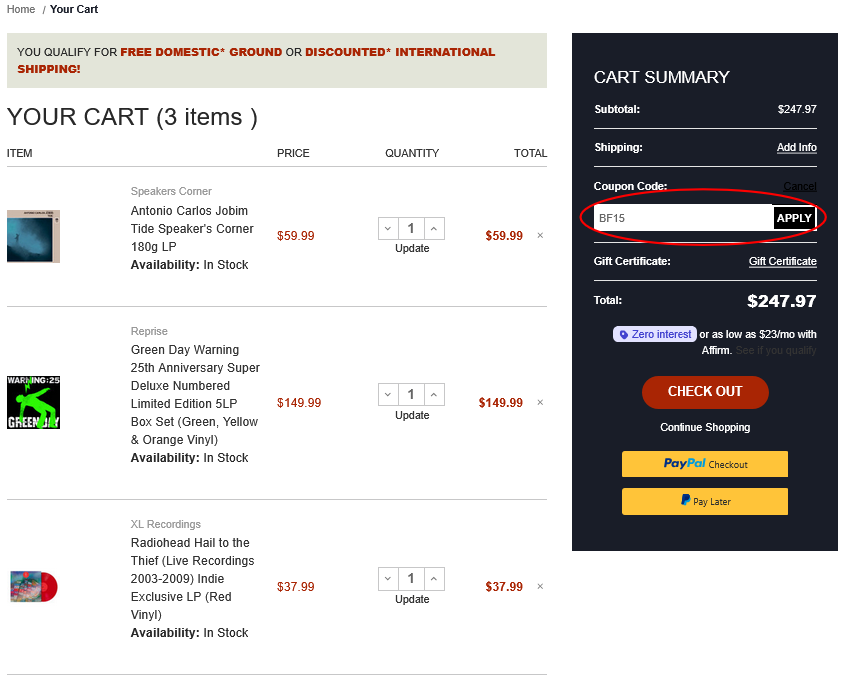Remove the Green Day box set with the X
Screen dimensions: 856x676
[539, 402]
